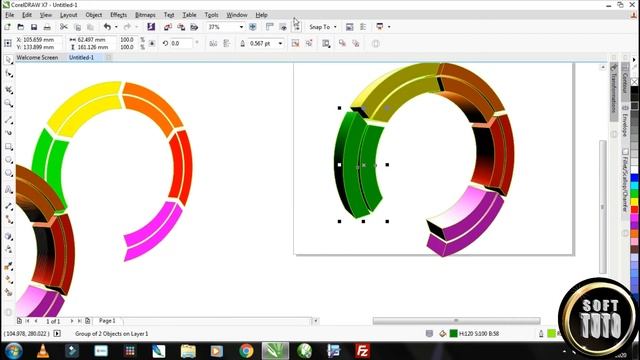Select the Transparency tool

point(9,249)
